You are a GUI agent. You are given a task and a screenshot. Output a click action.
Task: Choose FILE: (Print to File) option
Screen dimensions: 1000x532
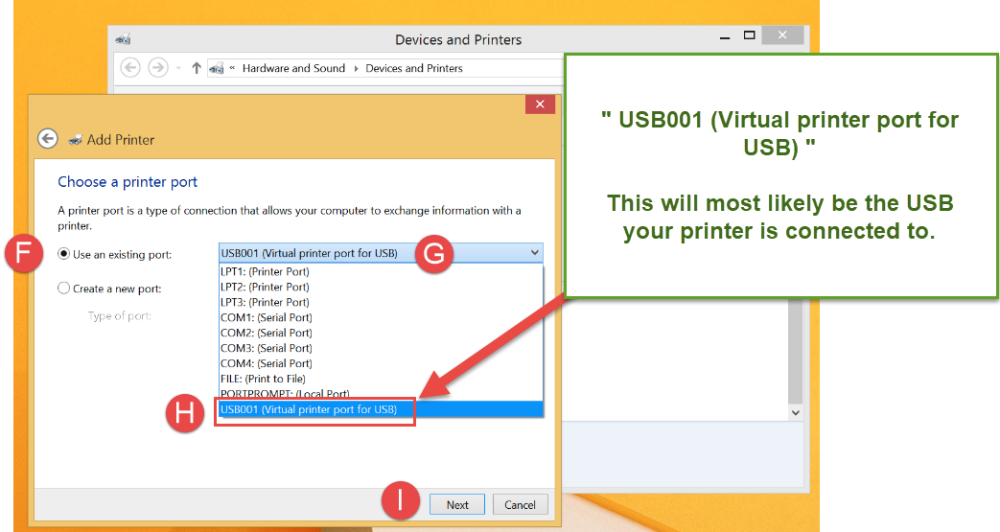381,379
